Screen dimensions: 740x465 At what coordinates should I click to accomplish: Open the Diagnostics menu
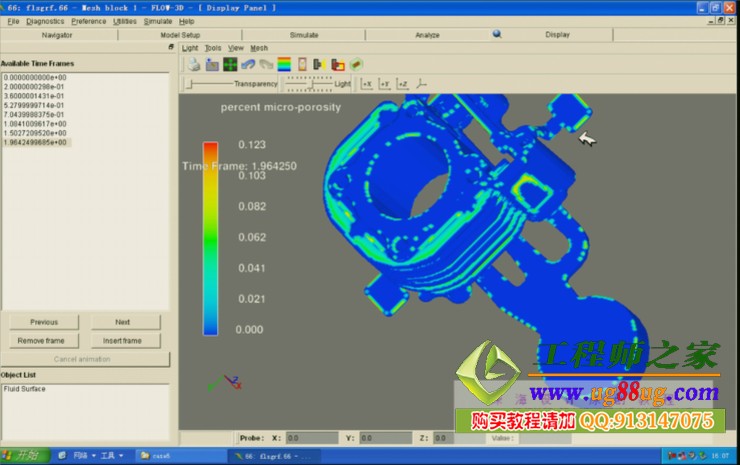tap(45, 21)
